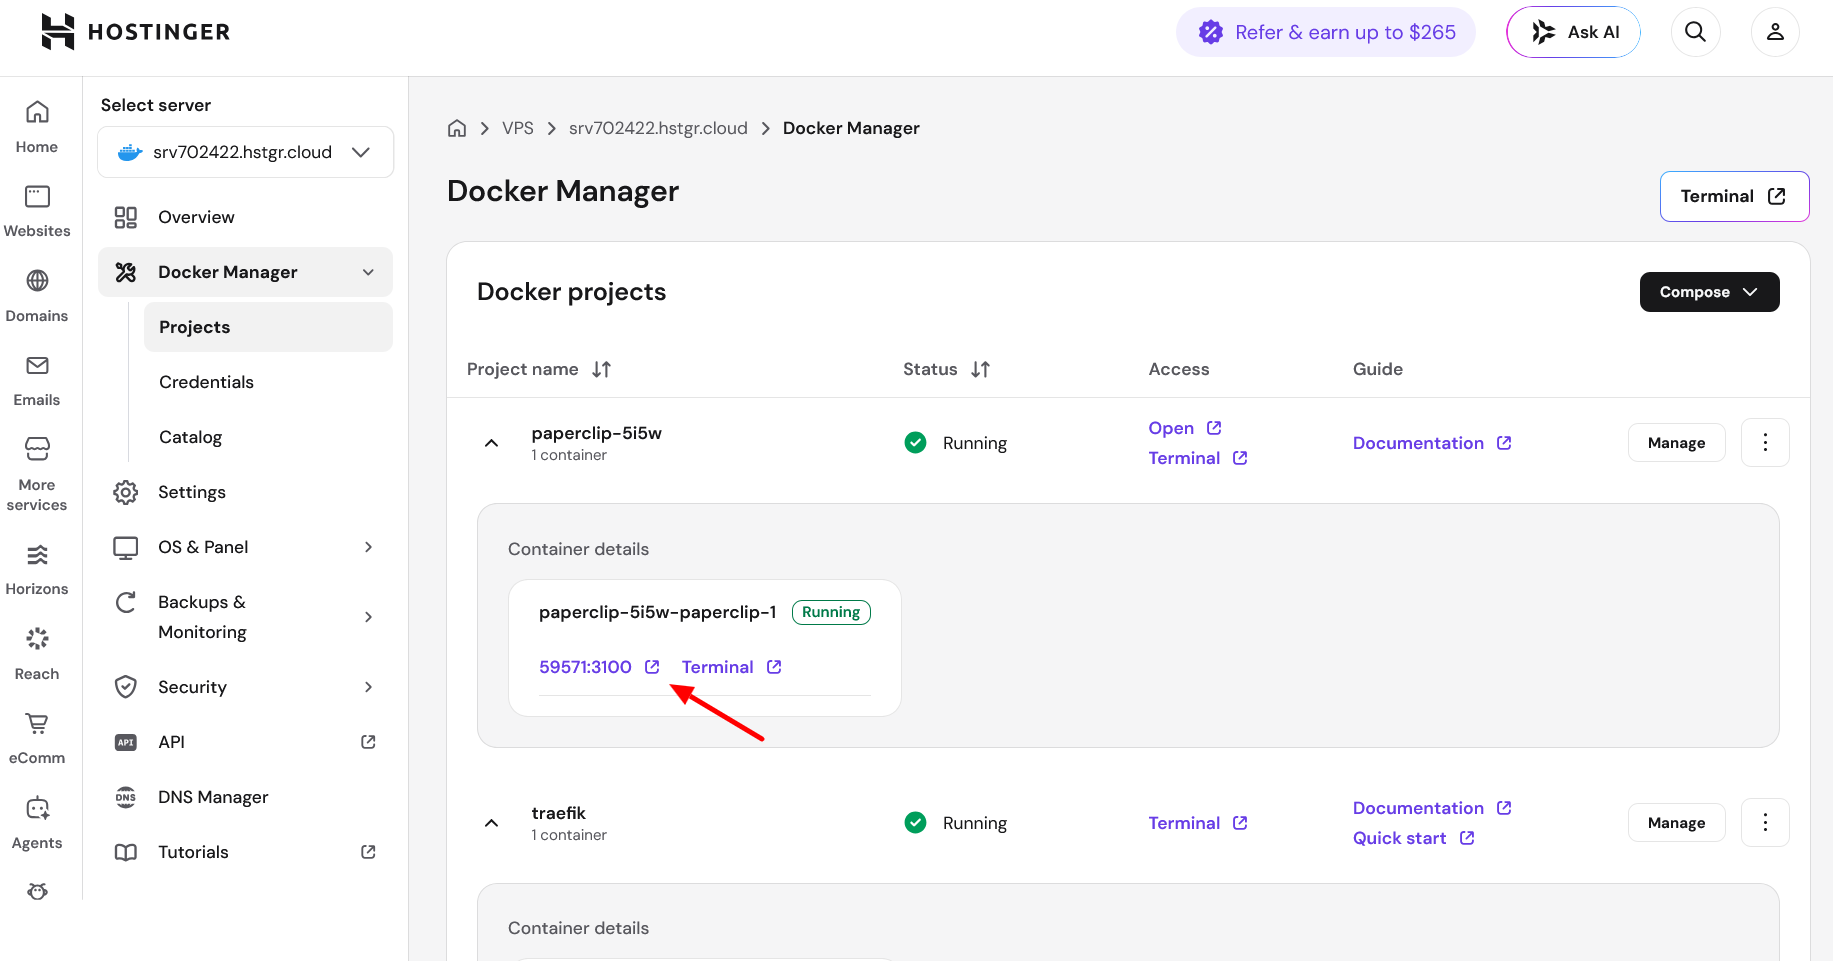Click traefik Running status text
This screenshot has height=961, width=1833.
[x=974, y=823]
